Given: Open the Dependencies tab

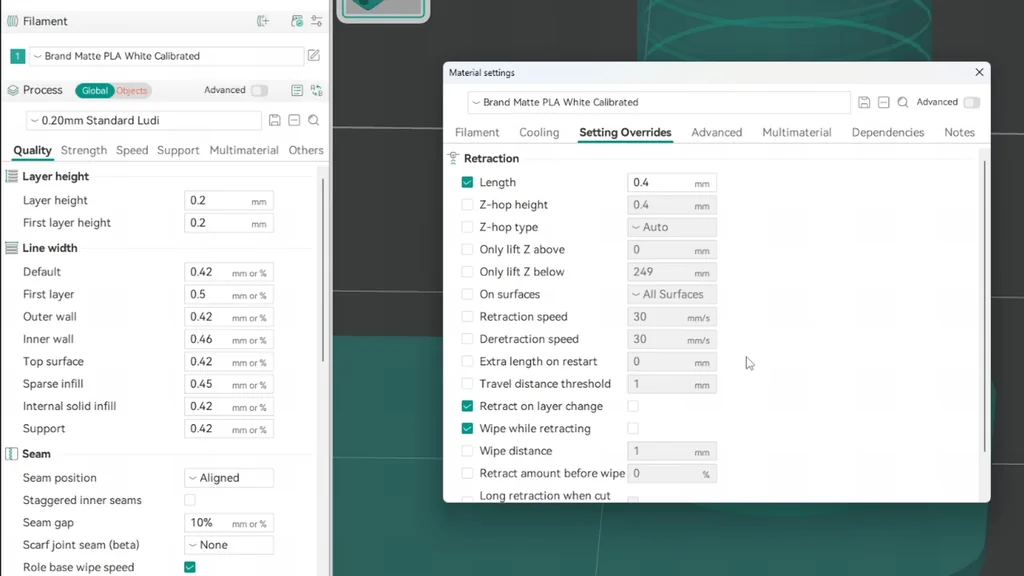Looking at the screenshot, I should (x=888, y=133).
